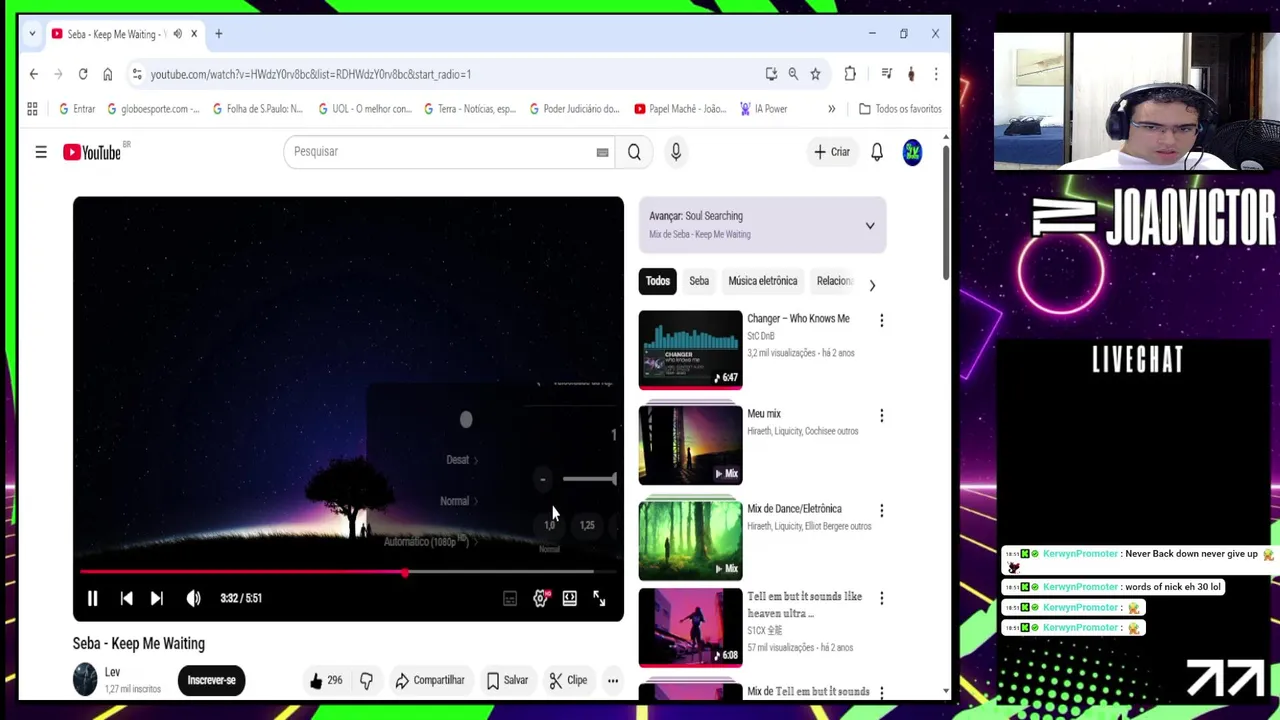Close the Seba - Keep Me Waiting tab
The width and height of the screenshot is (1280, 720).
[x=194, y=34]
